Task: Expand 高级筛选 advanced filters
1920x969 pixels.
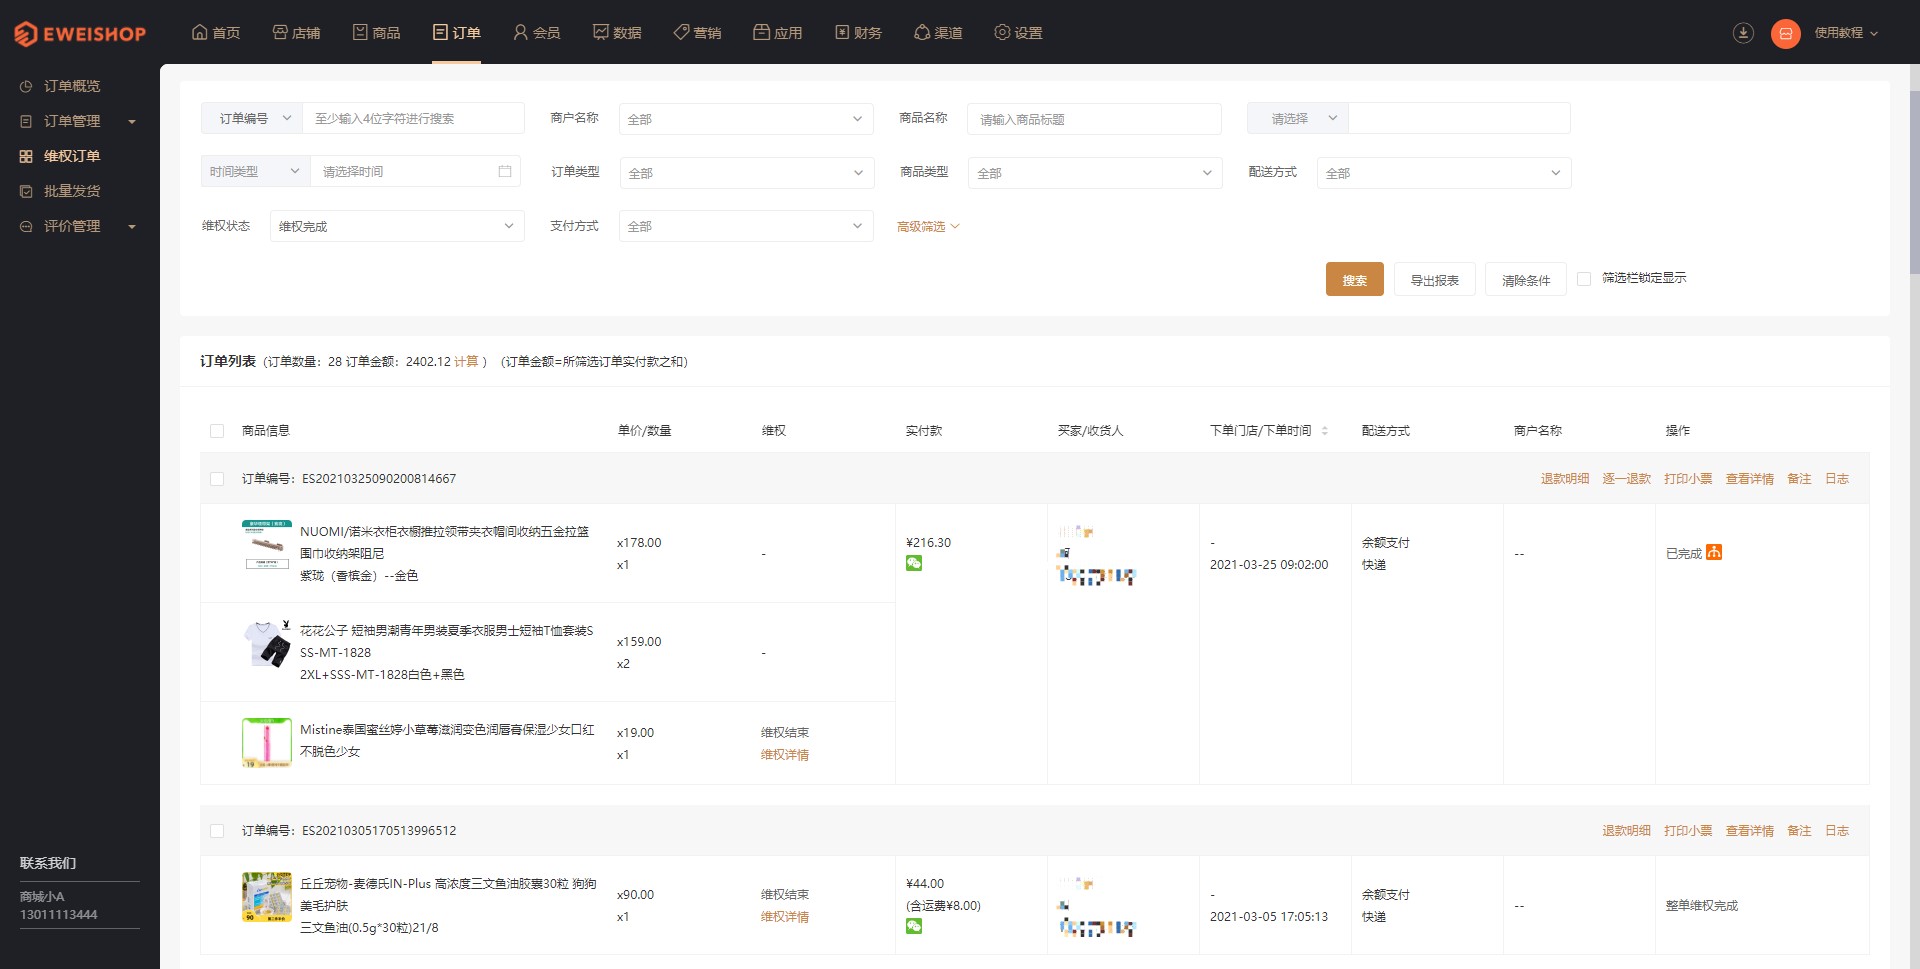Action: (x=928, y=227)
